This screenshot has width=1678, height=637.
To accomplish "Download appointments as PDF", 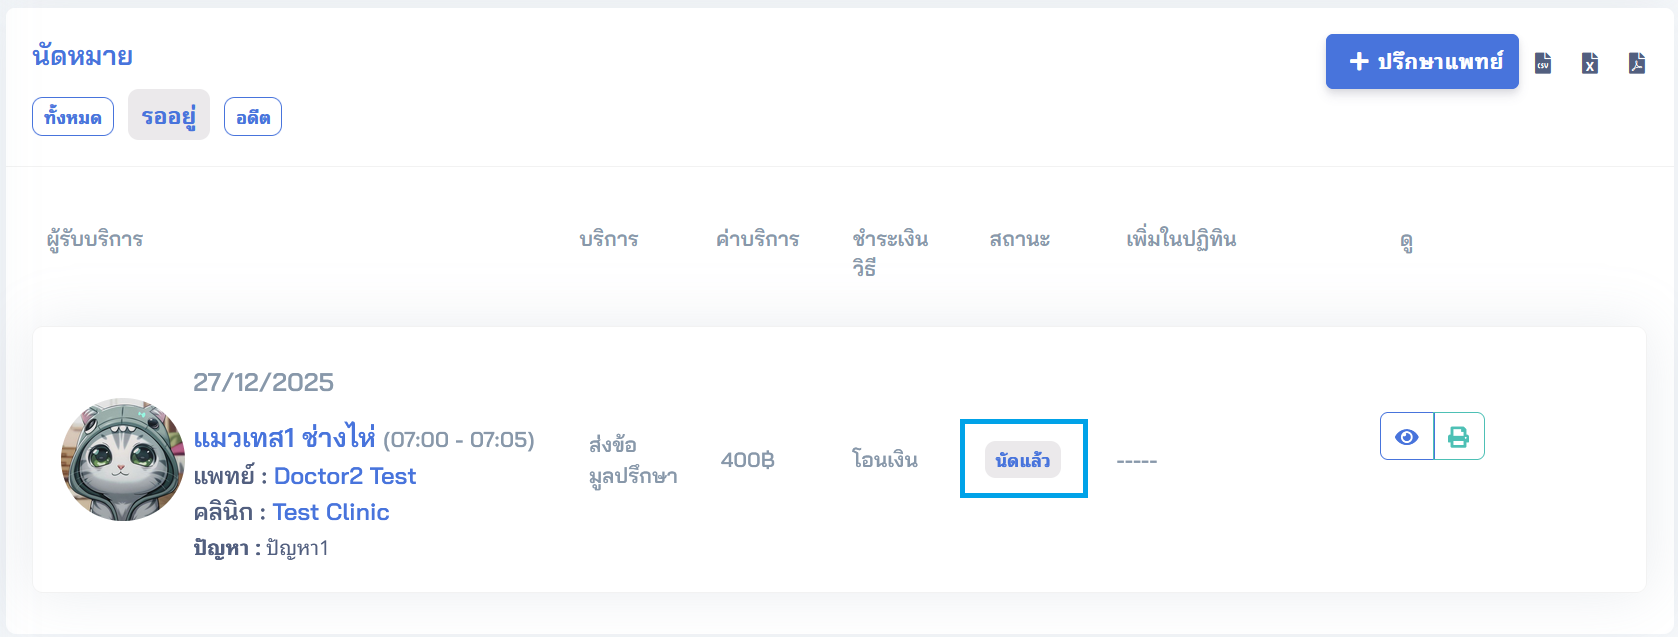I will tap(1637, 63).
